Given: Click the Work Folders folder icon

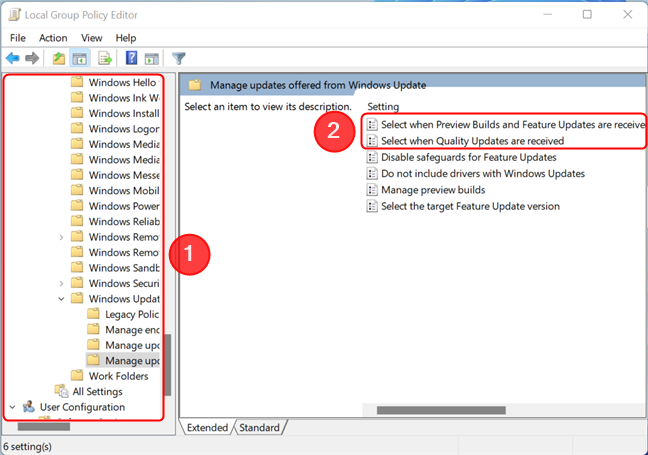Looking at the screenshot, I should (77, 375).
